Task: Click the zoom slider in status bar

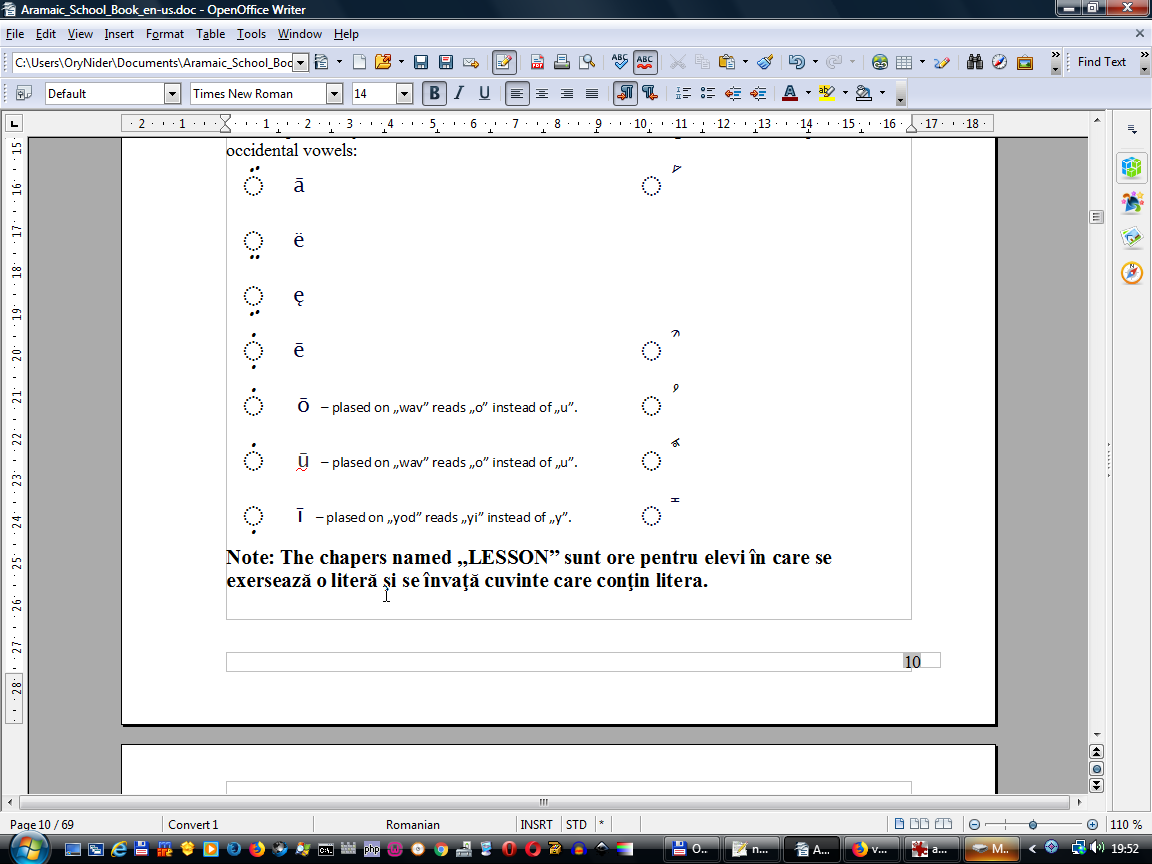Action: [x=1032, y=825]
